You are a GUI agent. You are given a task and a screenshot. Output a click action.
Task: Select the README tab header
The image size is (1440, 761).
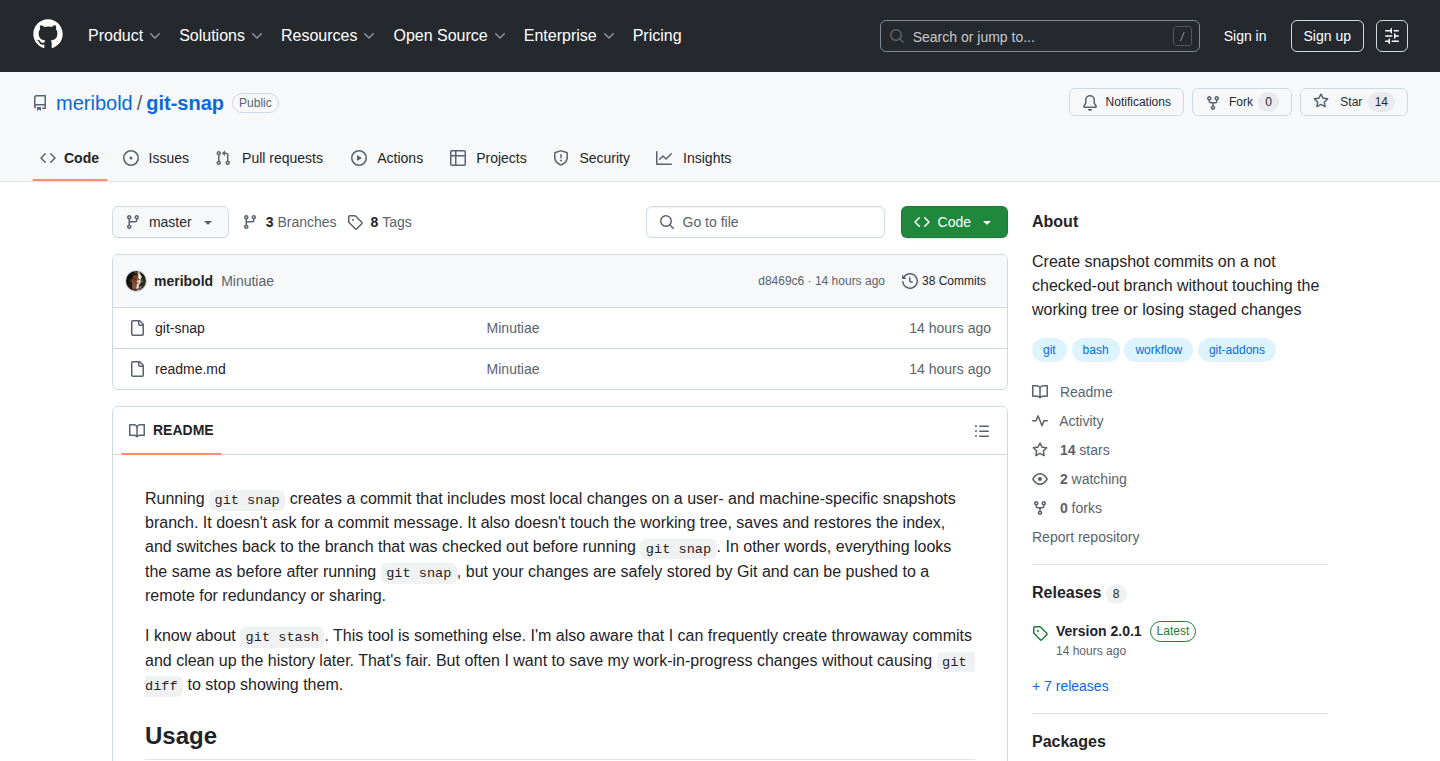[171, 430]
